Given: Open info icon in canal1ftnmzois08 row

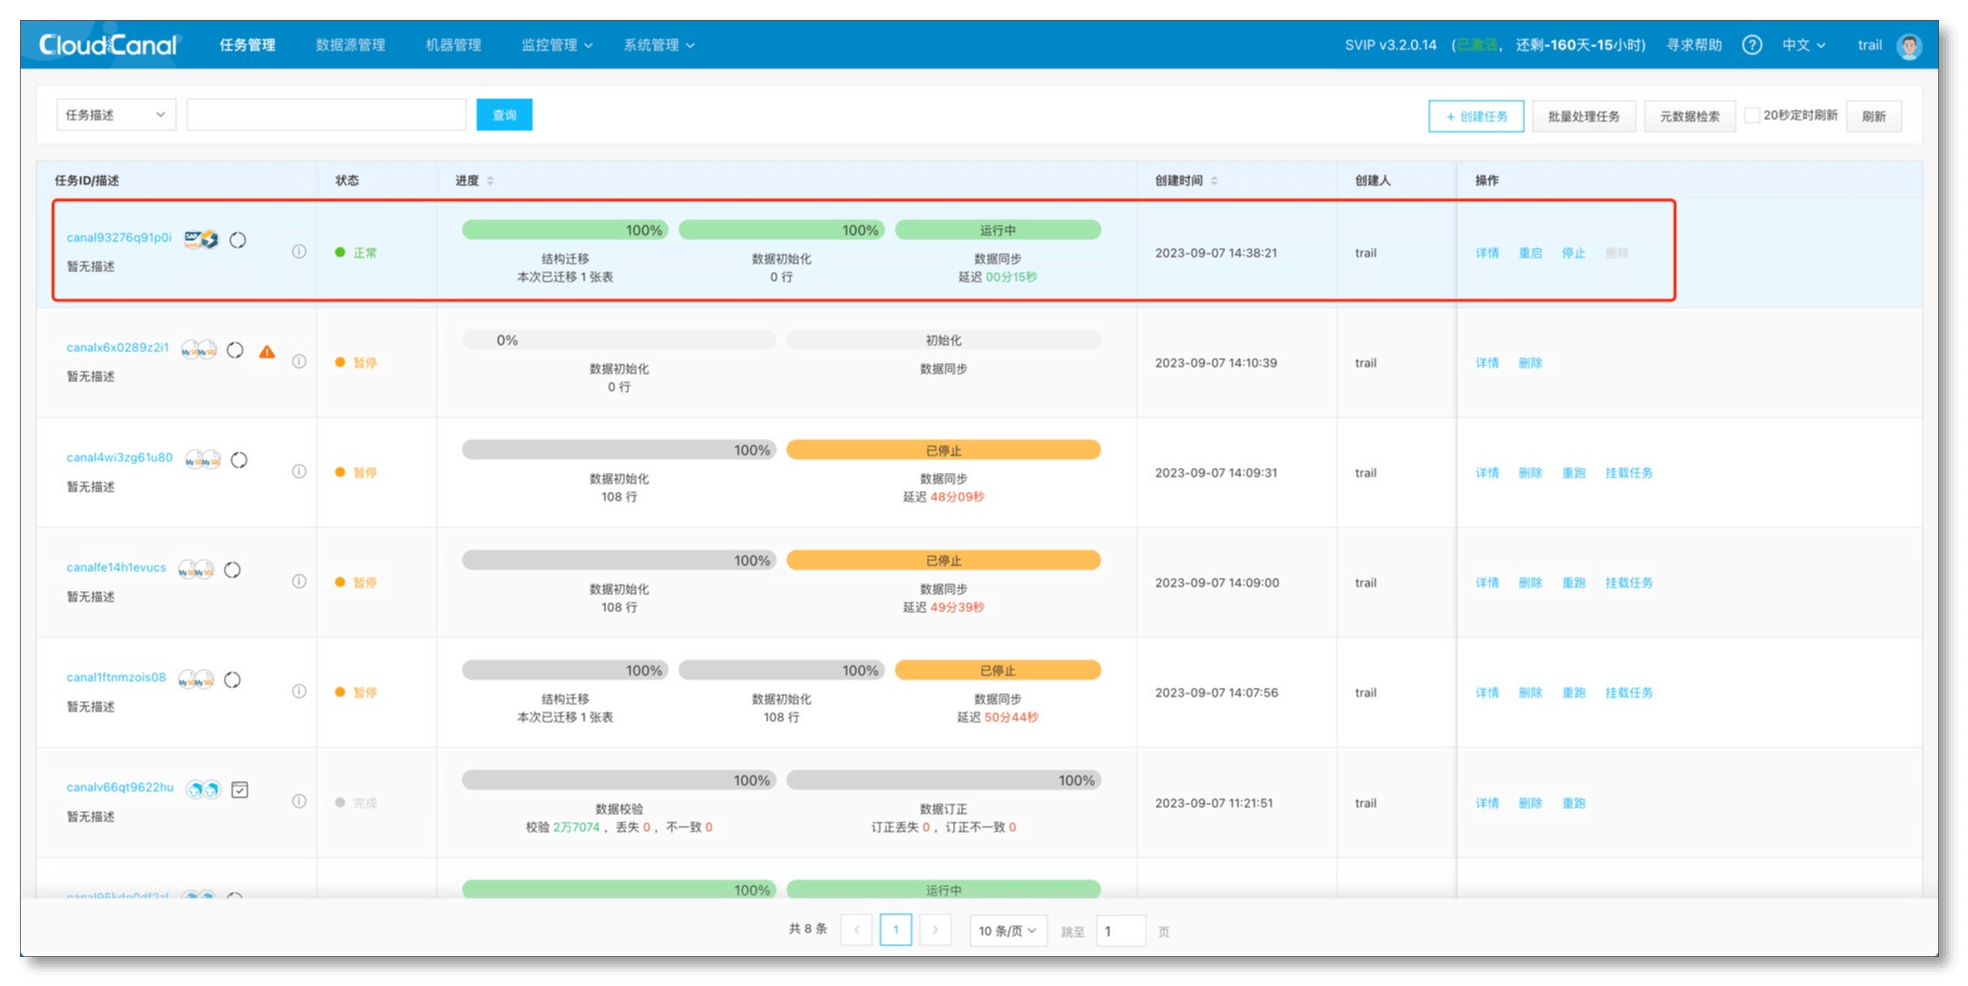Looking at the screenshot, I should tap(299, 692).
